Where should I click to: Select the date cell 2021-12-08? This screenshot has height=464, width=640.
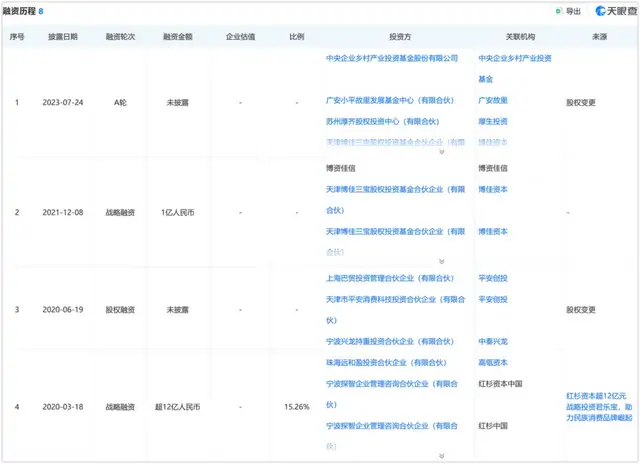[62, 213]
